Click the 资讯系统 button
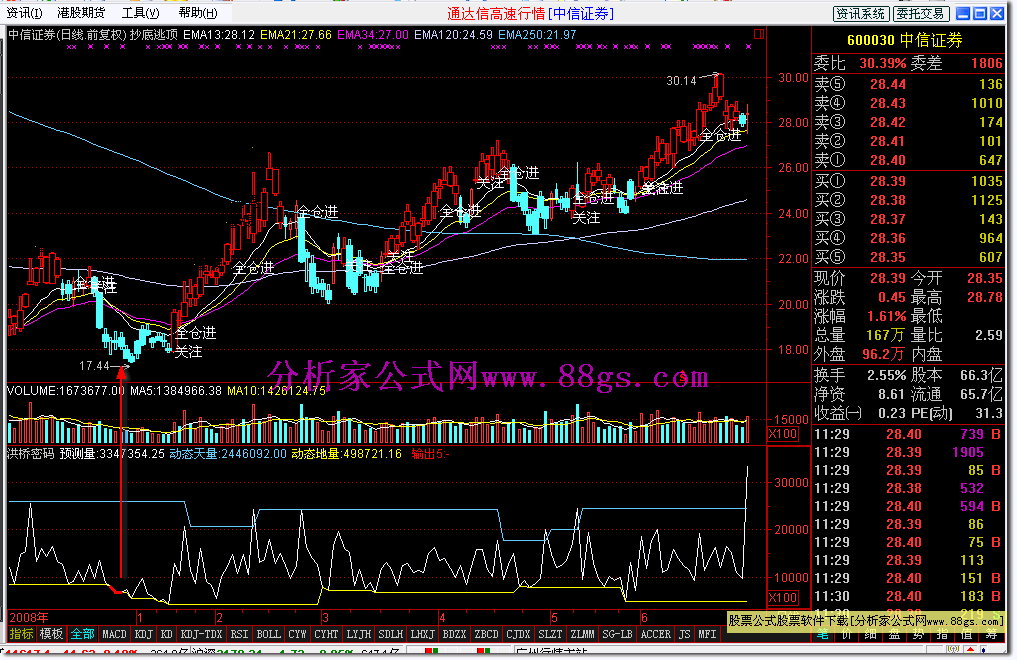This screenshot has width=1017, height=660. 860,14
